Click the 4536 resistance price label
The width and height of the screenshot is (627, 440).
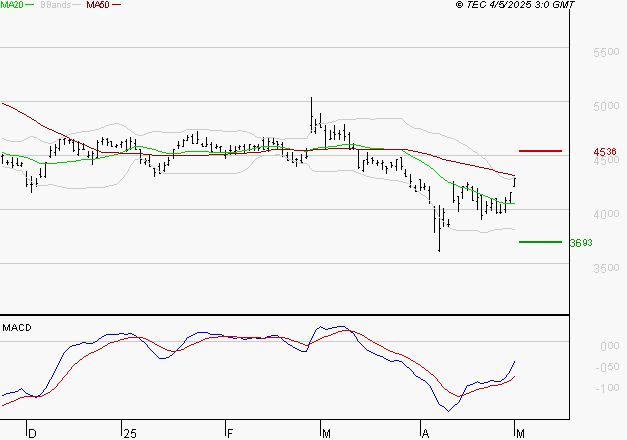[606, 153]
